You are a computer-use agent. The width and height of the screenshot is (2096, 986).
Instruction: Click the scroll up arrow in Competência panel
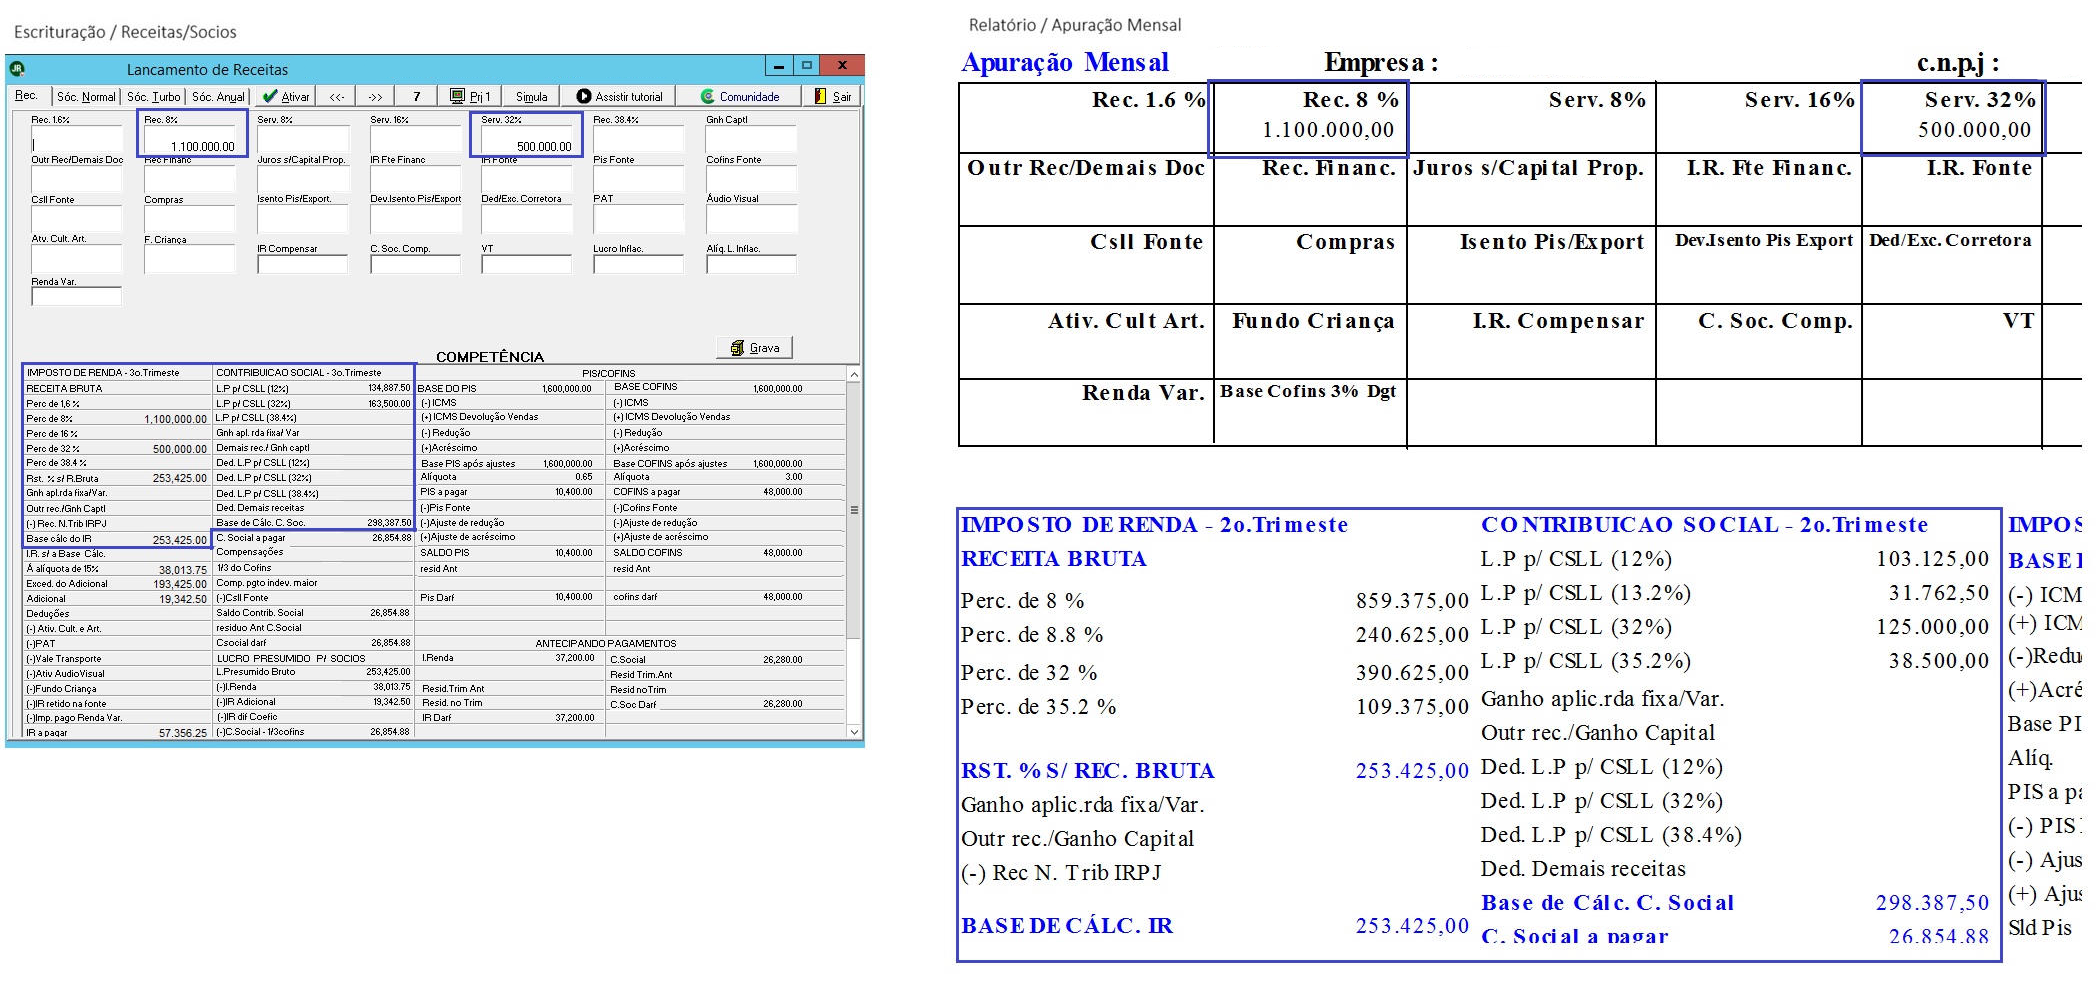click(x=854, y=374)
